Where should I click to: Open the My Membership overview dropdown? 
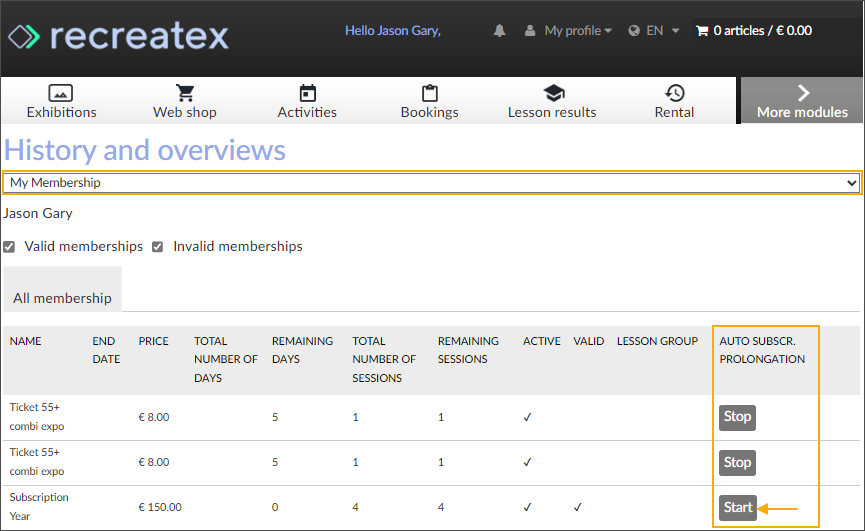[432, 183]
